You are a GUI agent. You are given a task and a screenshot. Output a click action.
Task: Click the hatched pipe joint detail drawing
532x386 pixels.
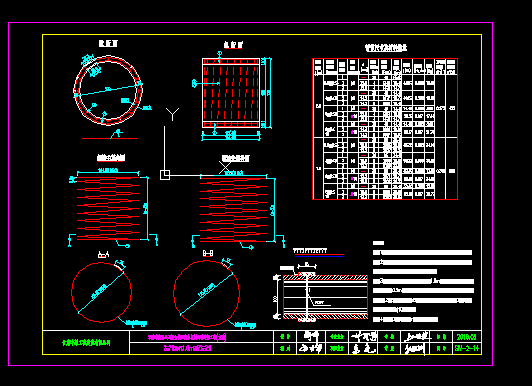325,297
